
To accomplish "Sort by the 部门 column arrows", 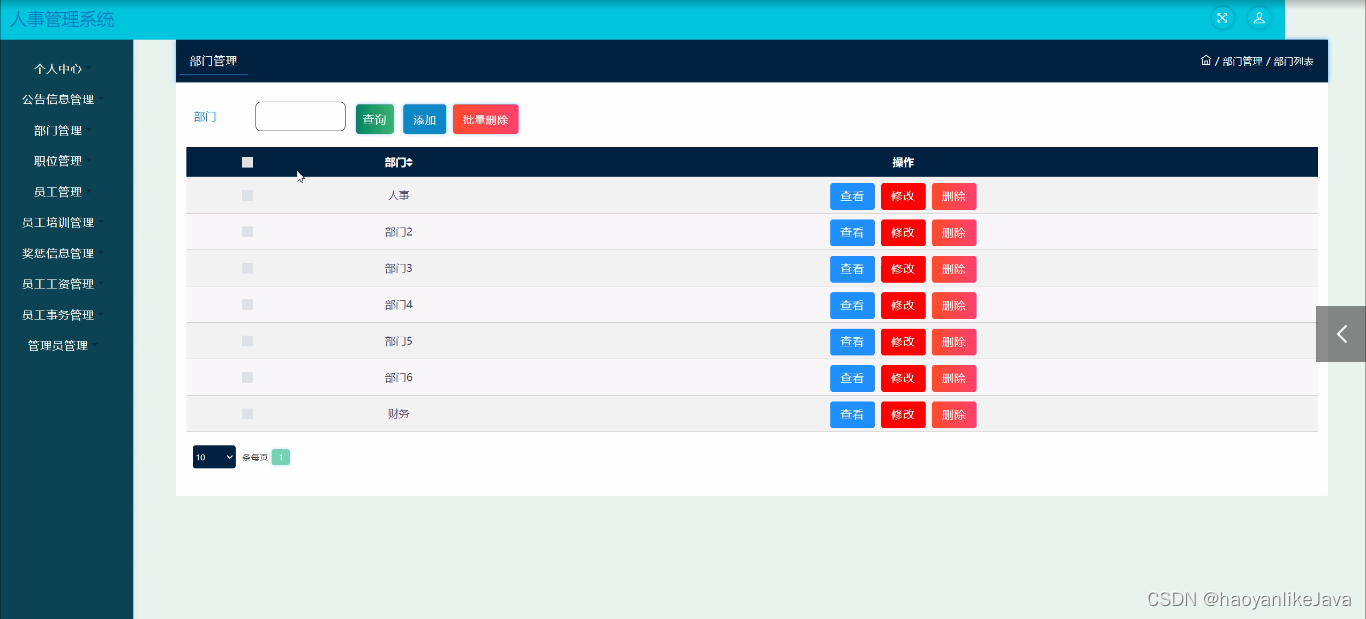I will pyautogui.click(x=409, y=162).
